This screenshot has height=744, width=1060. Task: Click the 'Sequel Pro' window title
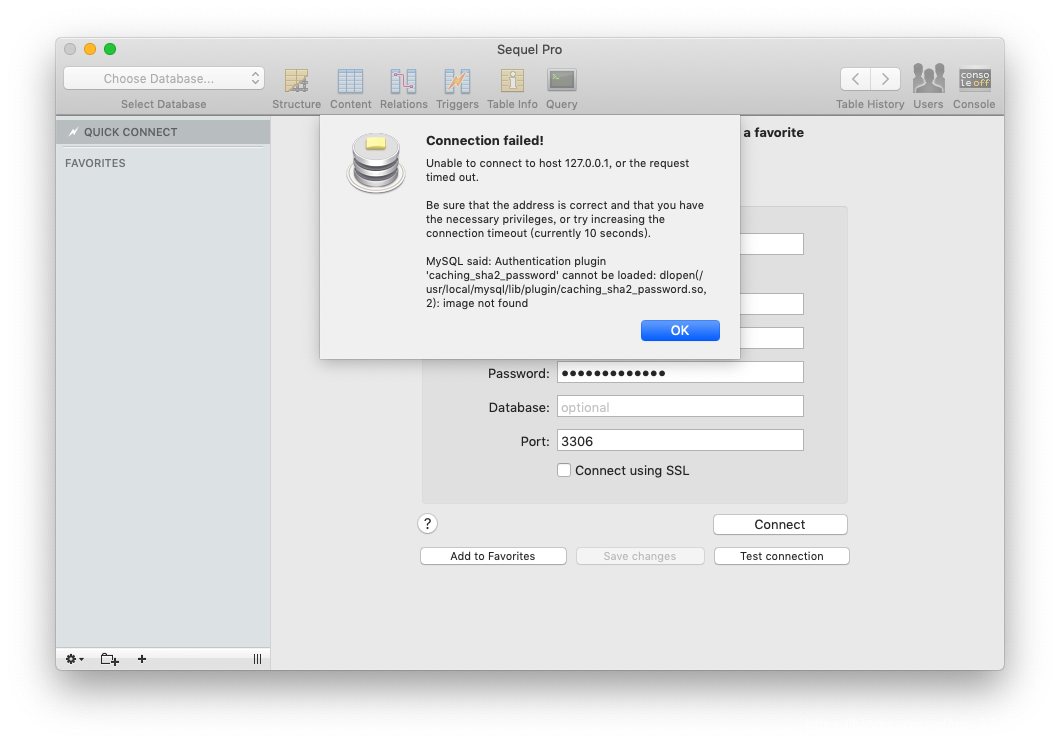529,49
